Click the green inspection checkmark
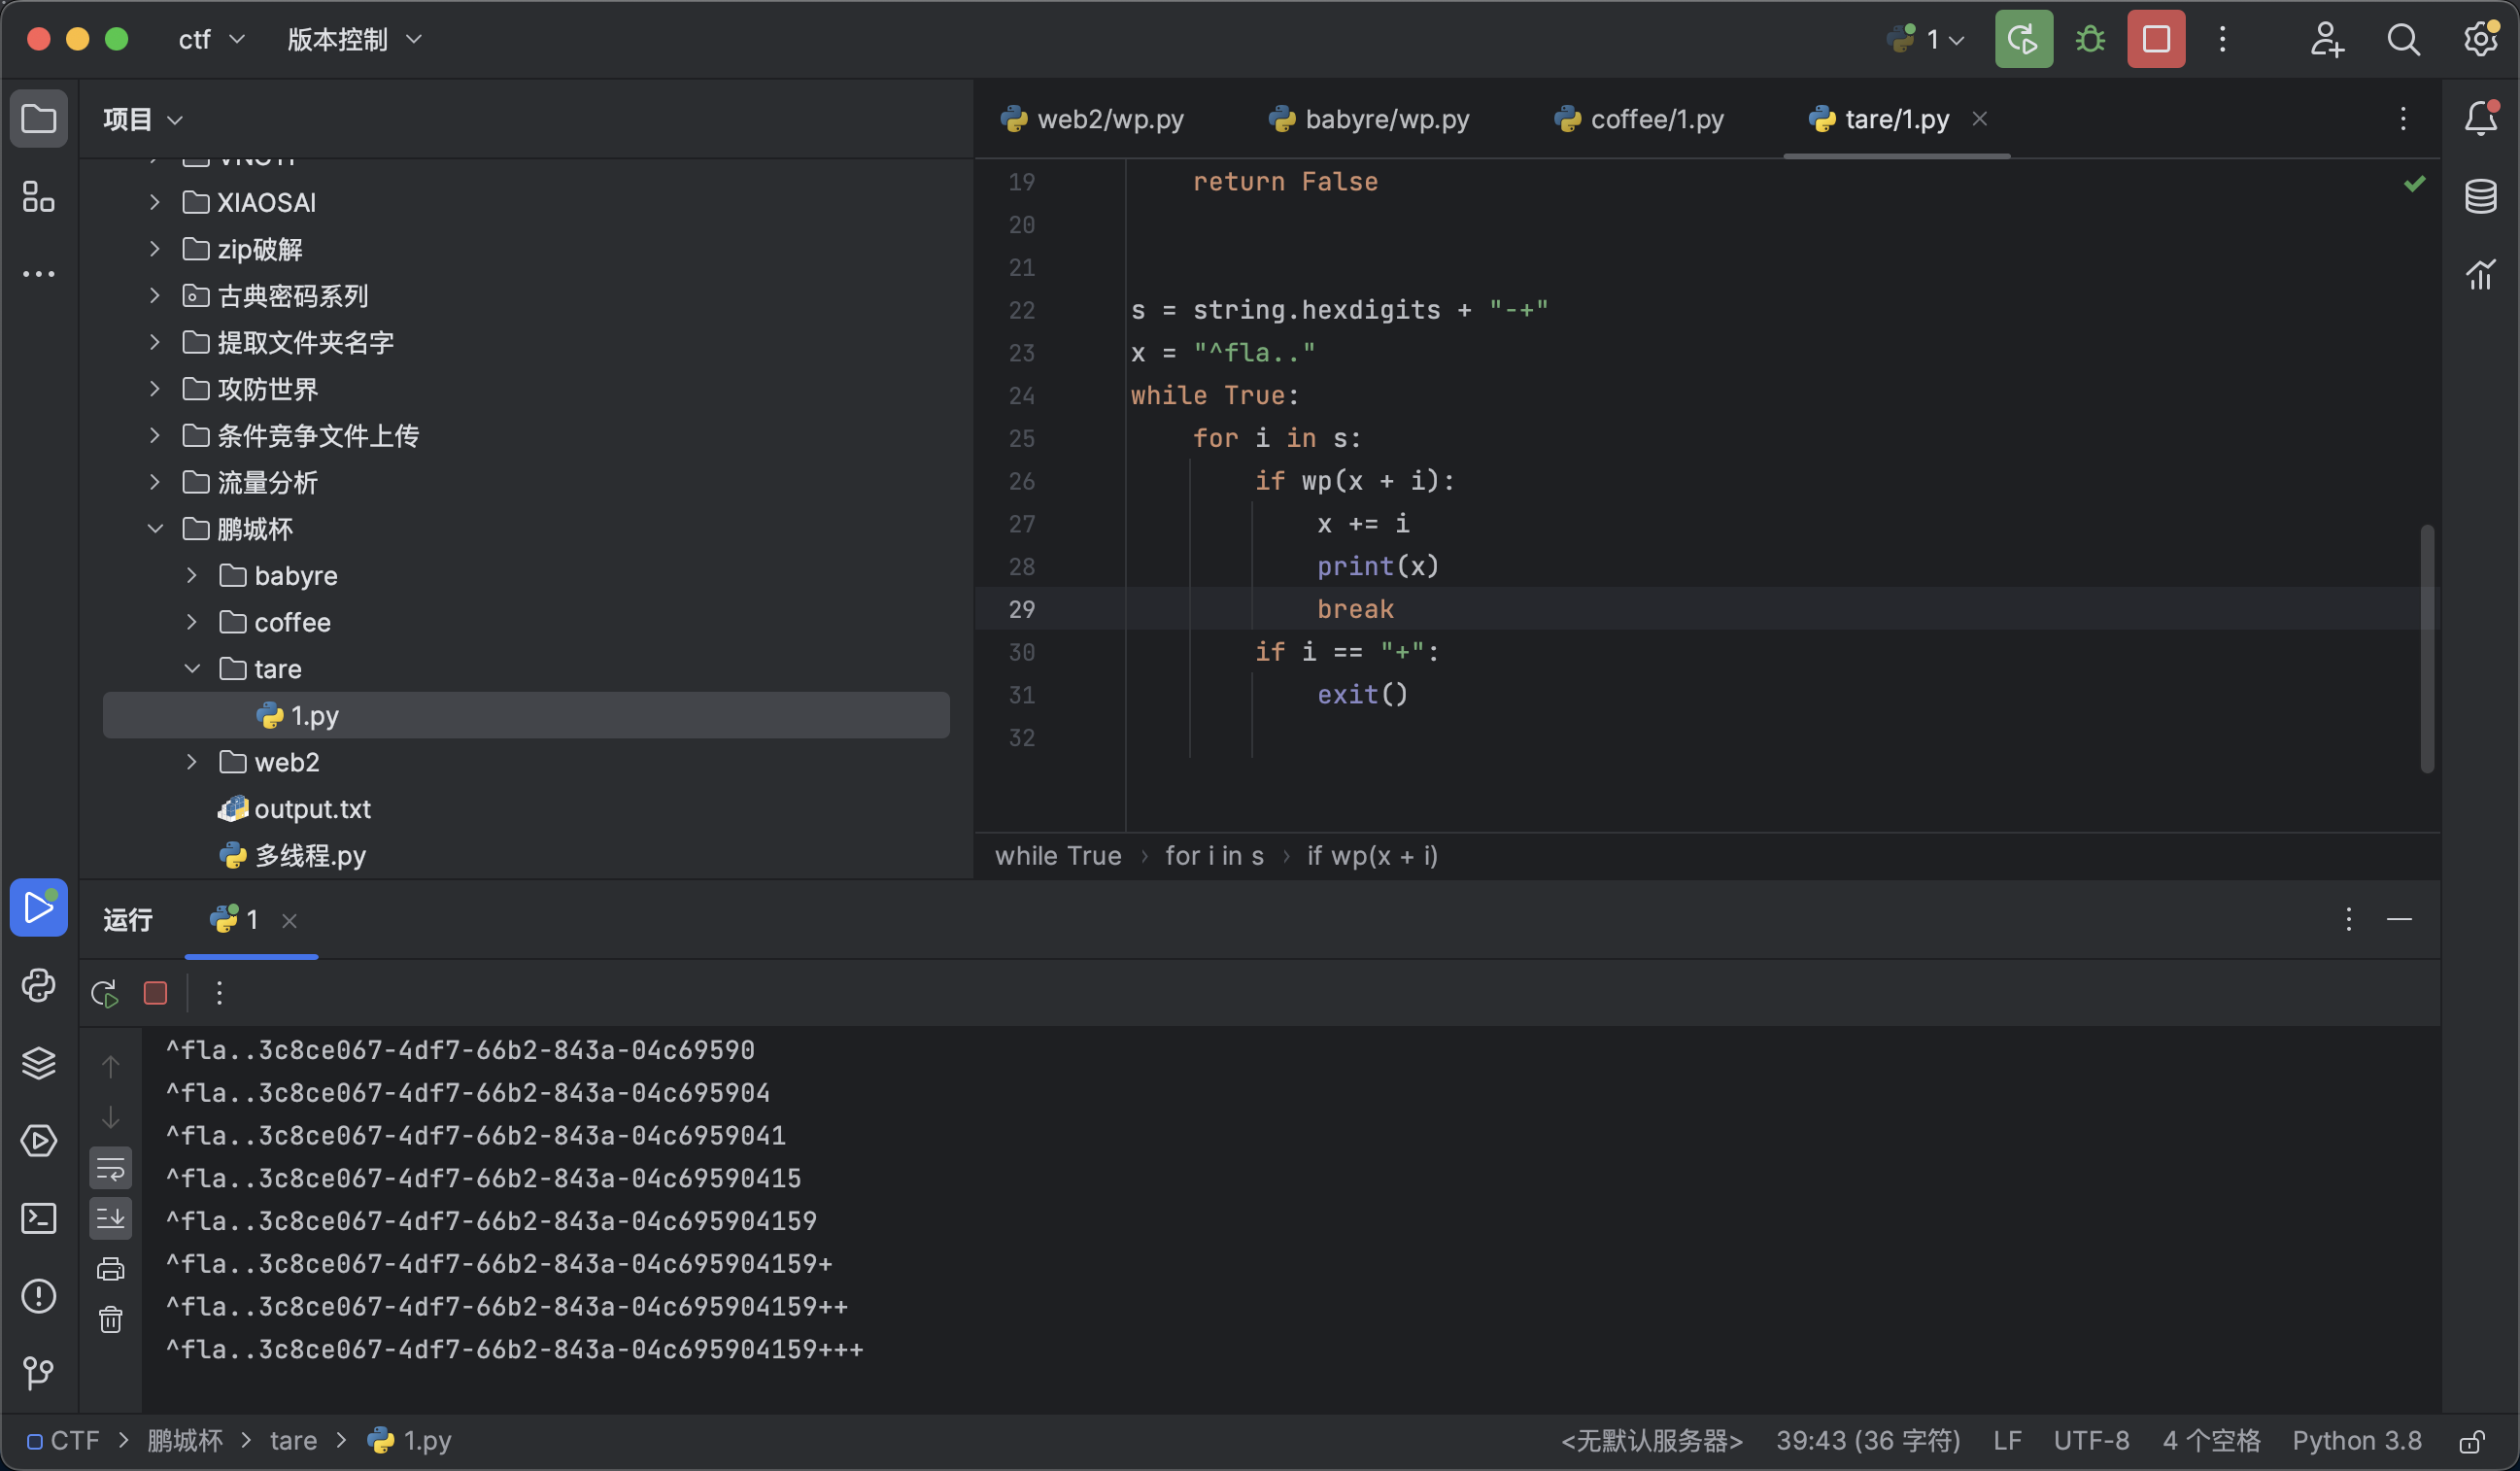The width and height of the screenshot is (2520, 1471). point(2415,183)
